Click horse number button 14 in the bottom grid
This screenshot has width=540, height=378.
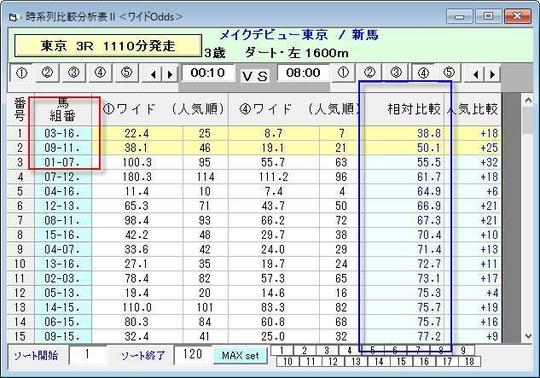[x=379, y=361]
